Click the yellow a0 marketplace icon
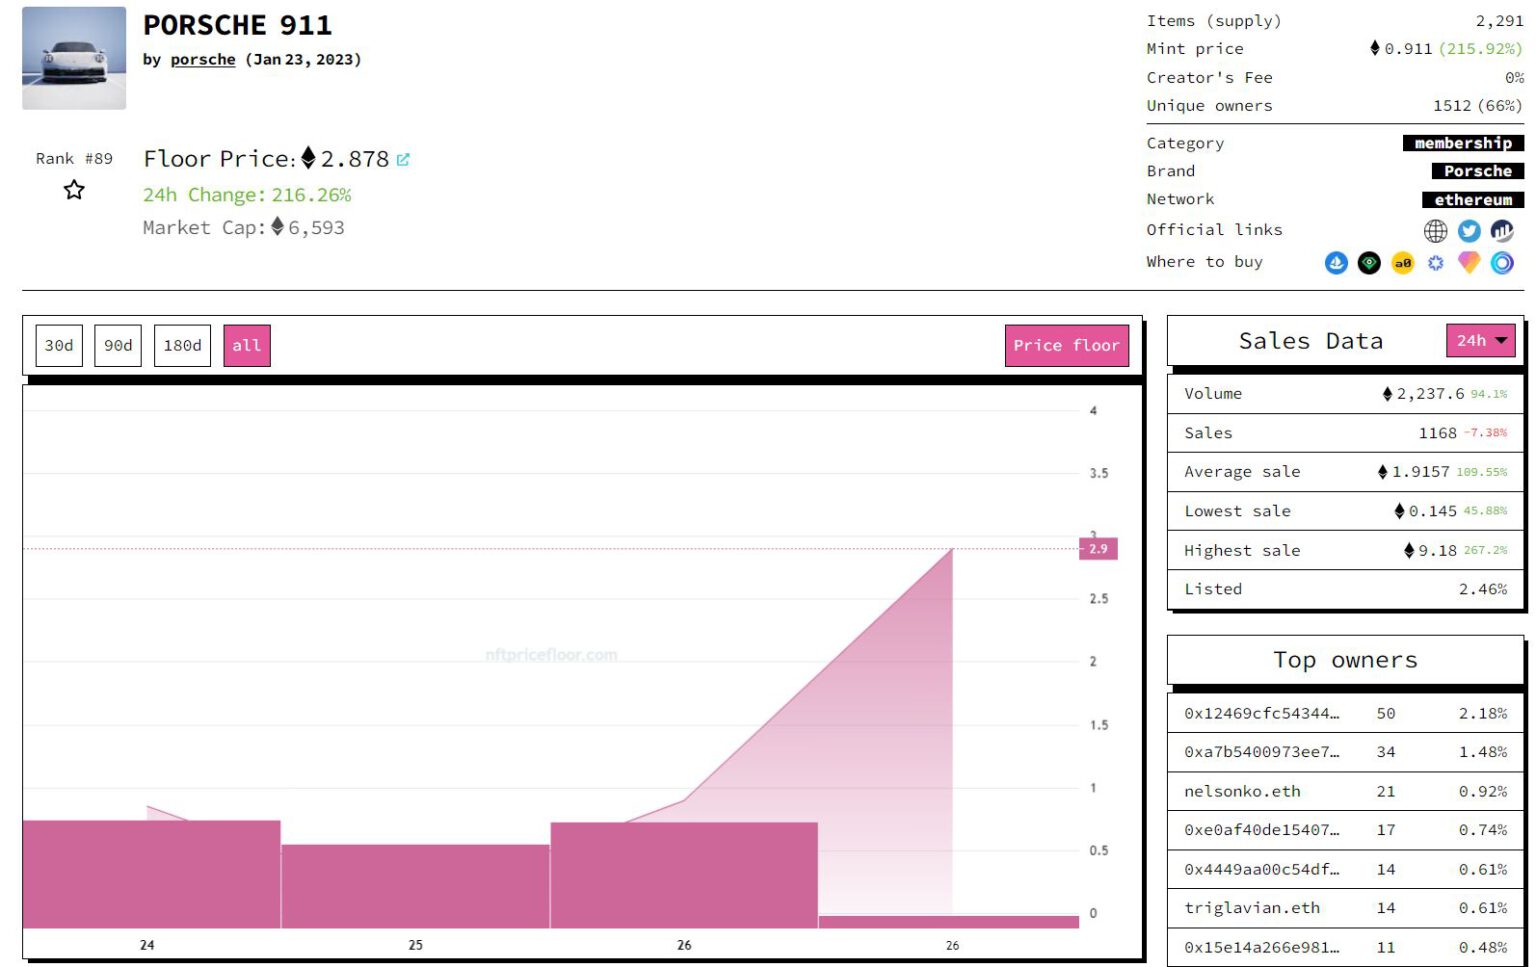The image size is (1536, 967). point(1403,263)
